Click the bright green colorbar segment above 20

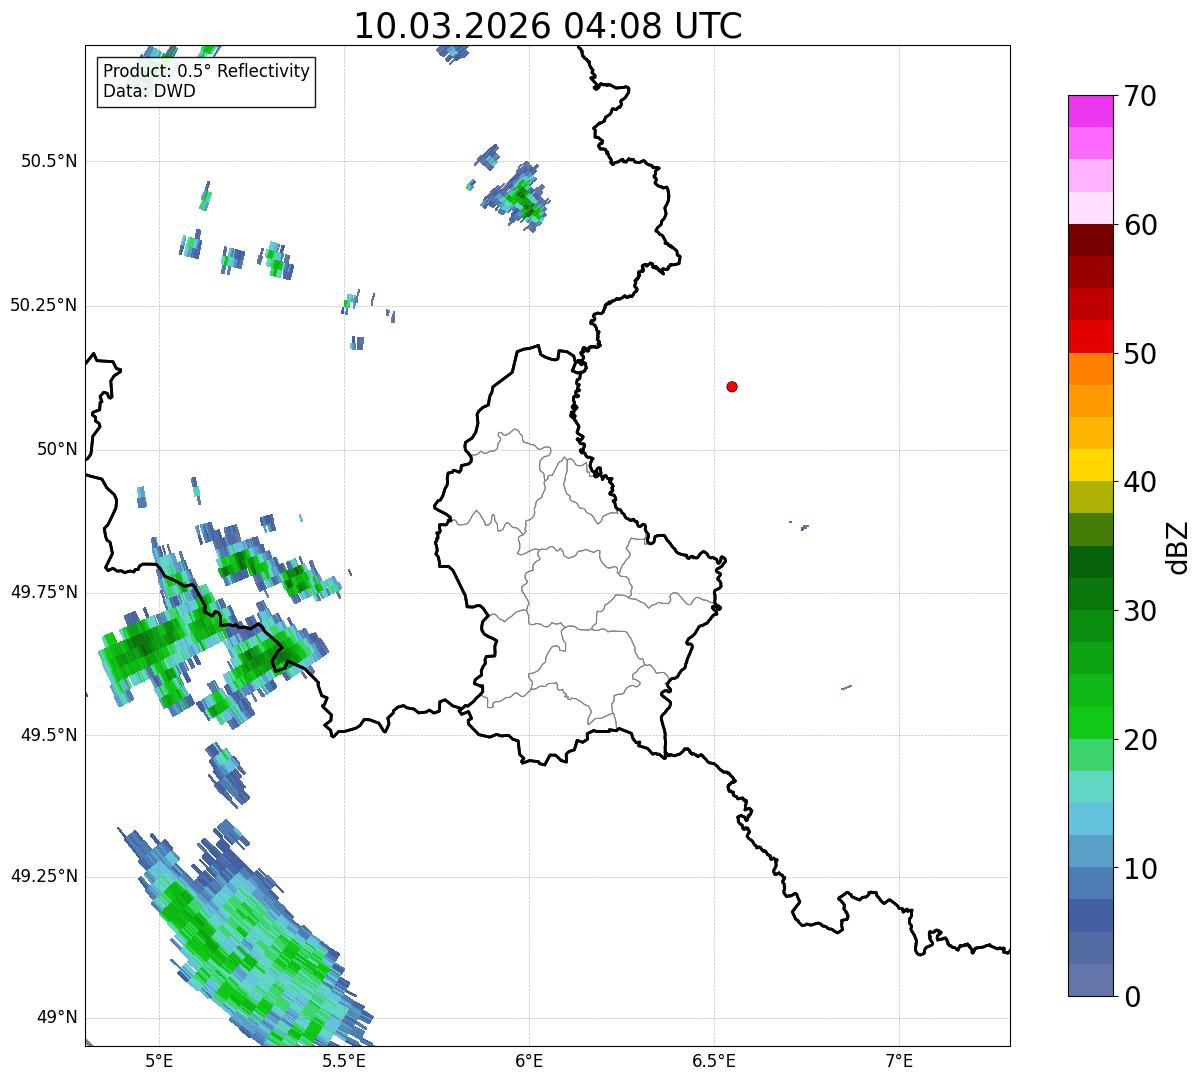1091,722
